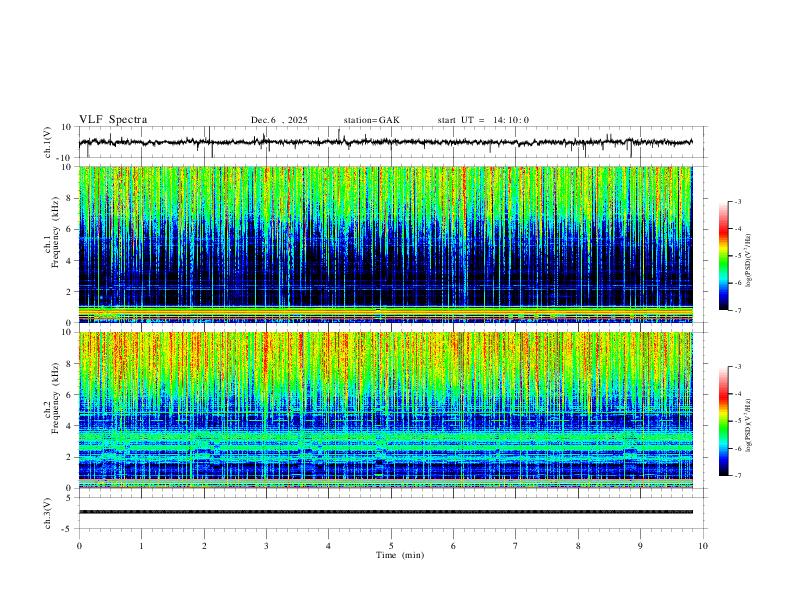Click the "station=GAK" header label
Image resolution: width=792 pixels, height=612 pixels.
click(x=371, y=120)
